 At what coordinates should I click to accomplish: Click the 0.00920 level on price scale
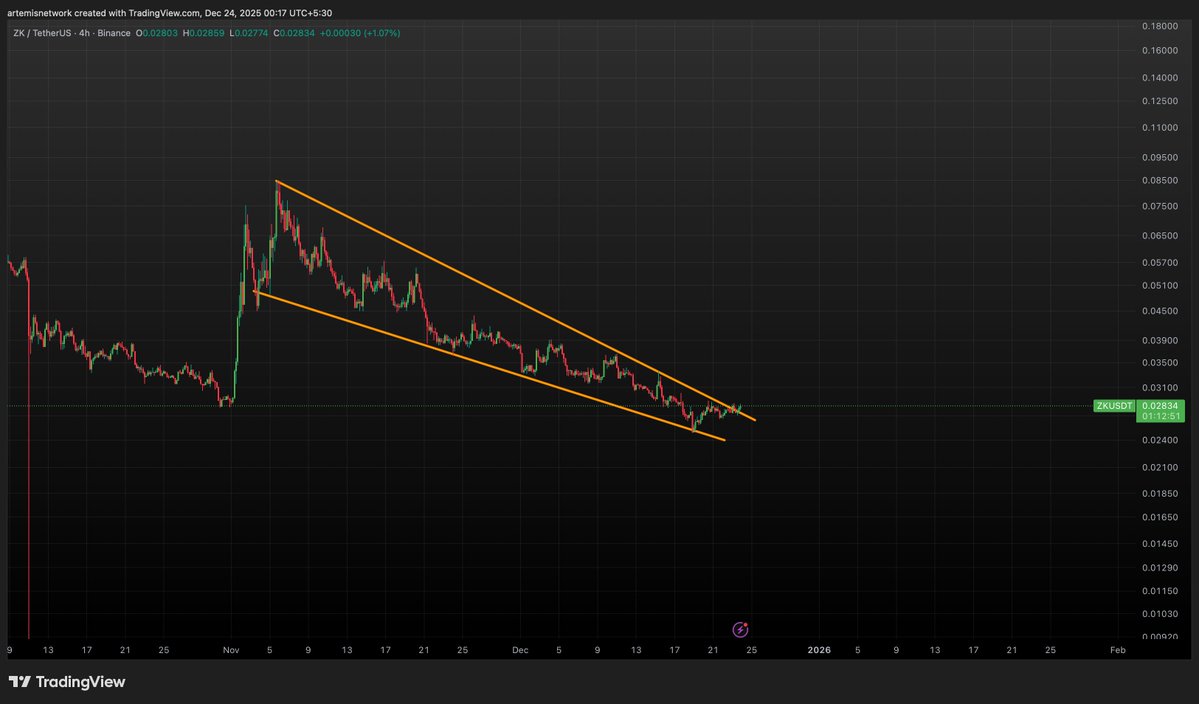tap(1161, 636)
